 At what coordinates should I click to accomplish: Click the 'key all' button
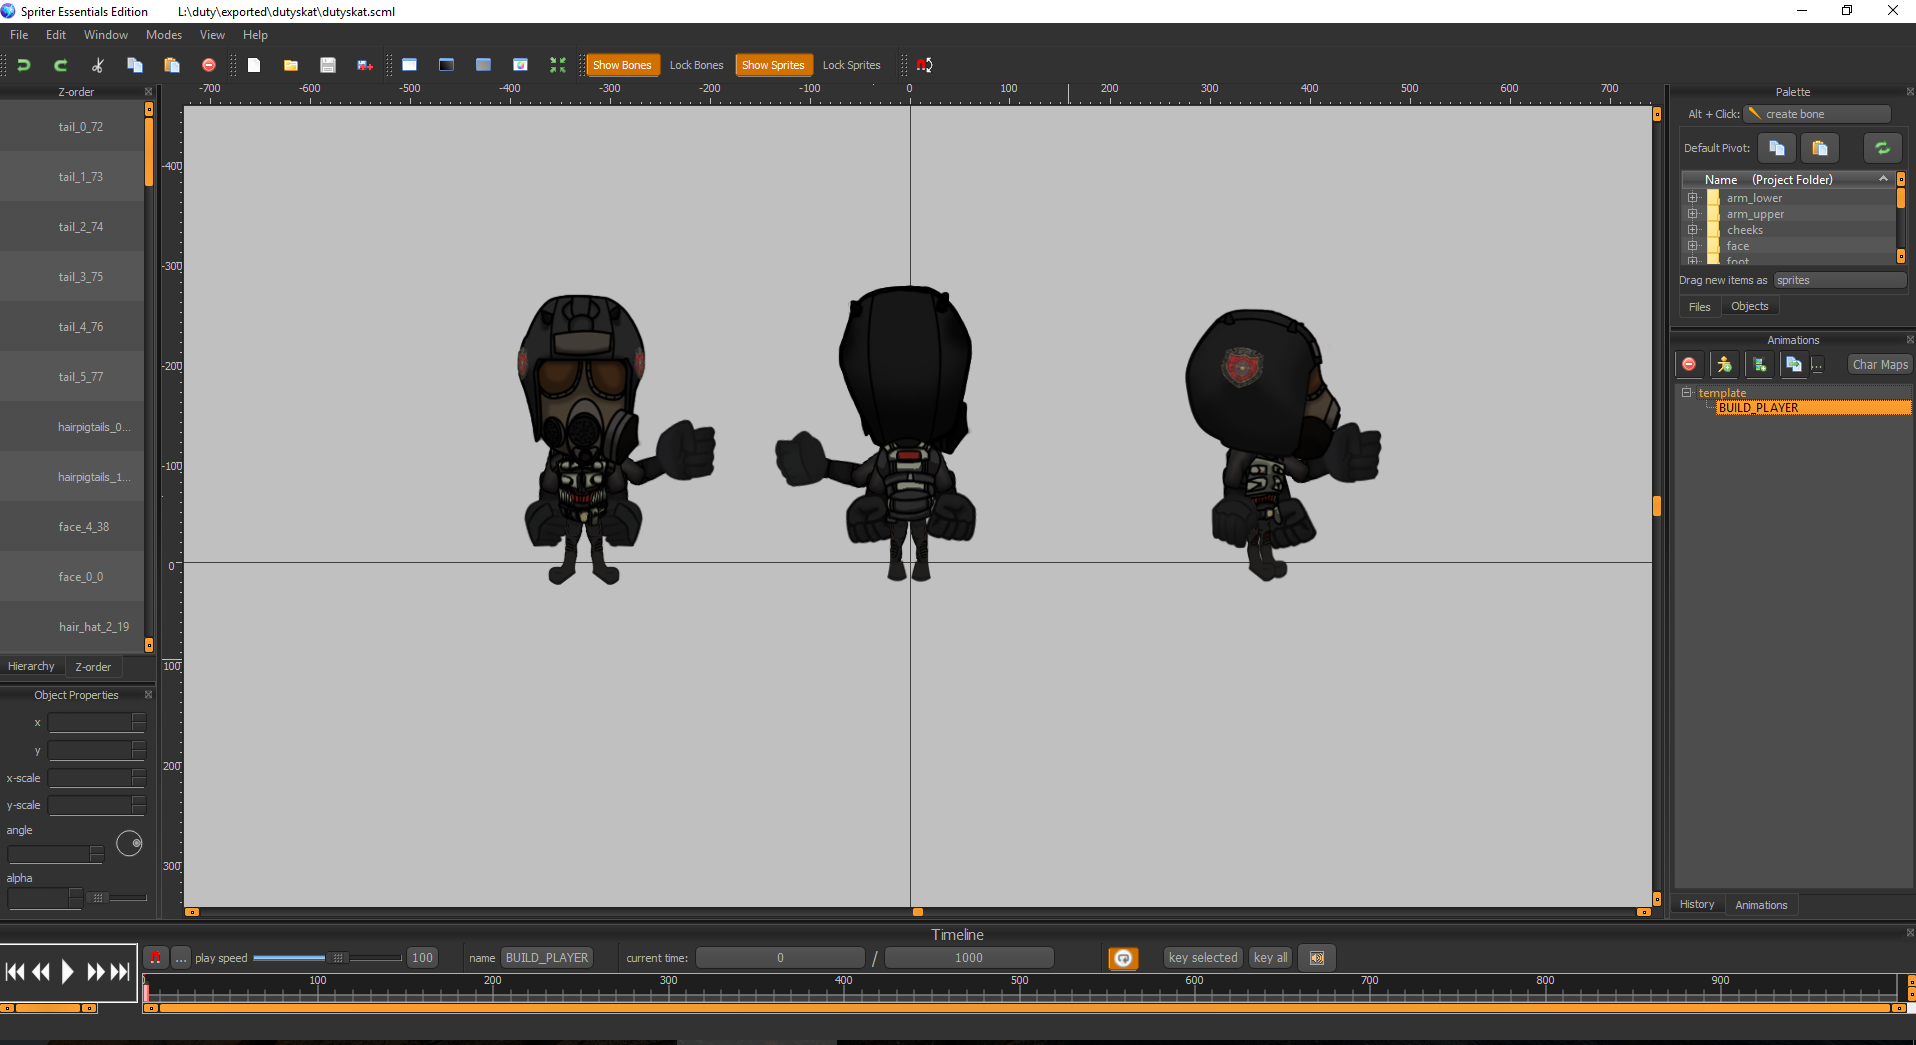(x=1270, y=958)
